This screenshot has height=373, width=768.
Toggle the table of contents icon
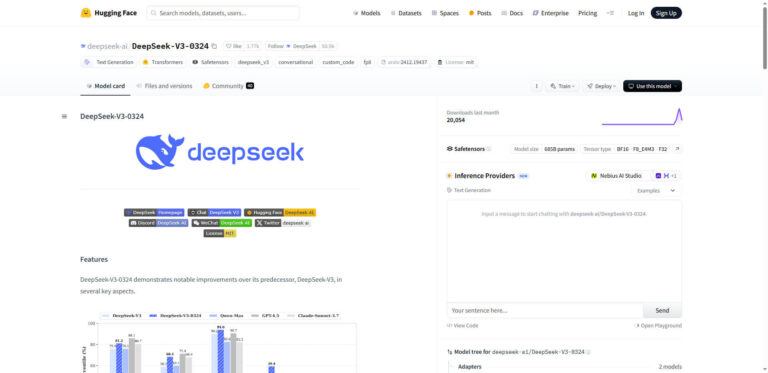pos(64,117)
